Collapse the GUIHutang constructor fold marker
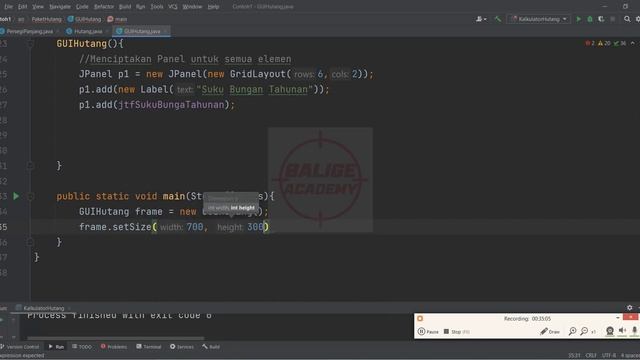 pyautogui.click(x=30, y=44)
